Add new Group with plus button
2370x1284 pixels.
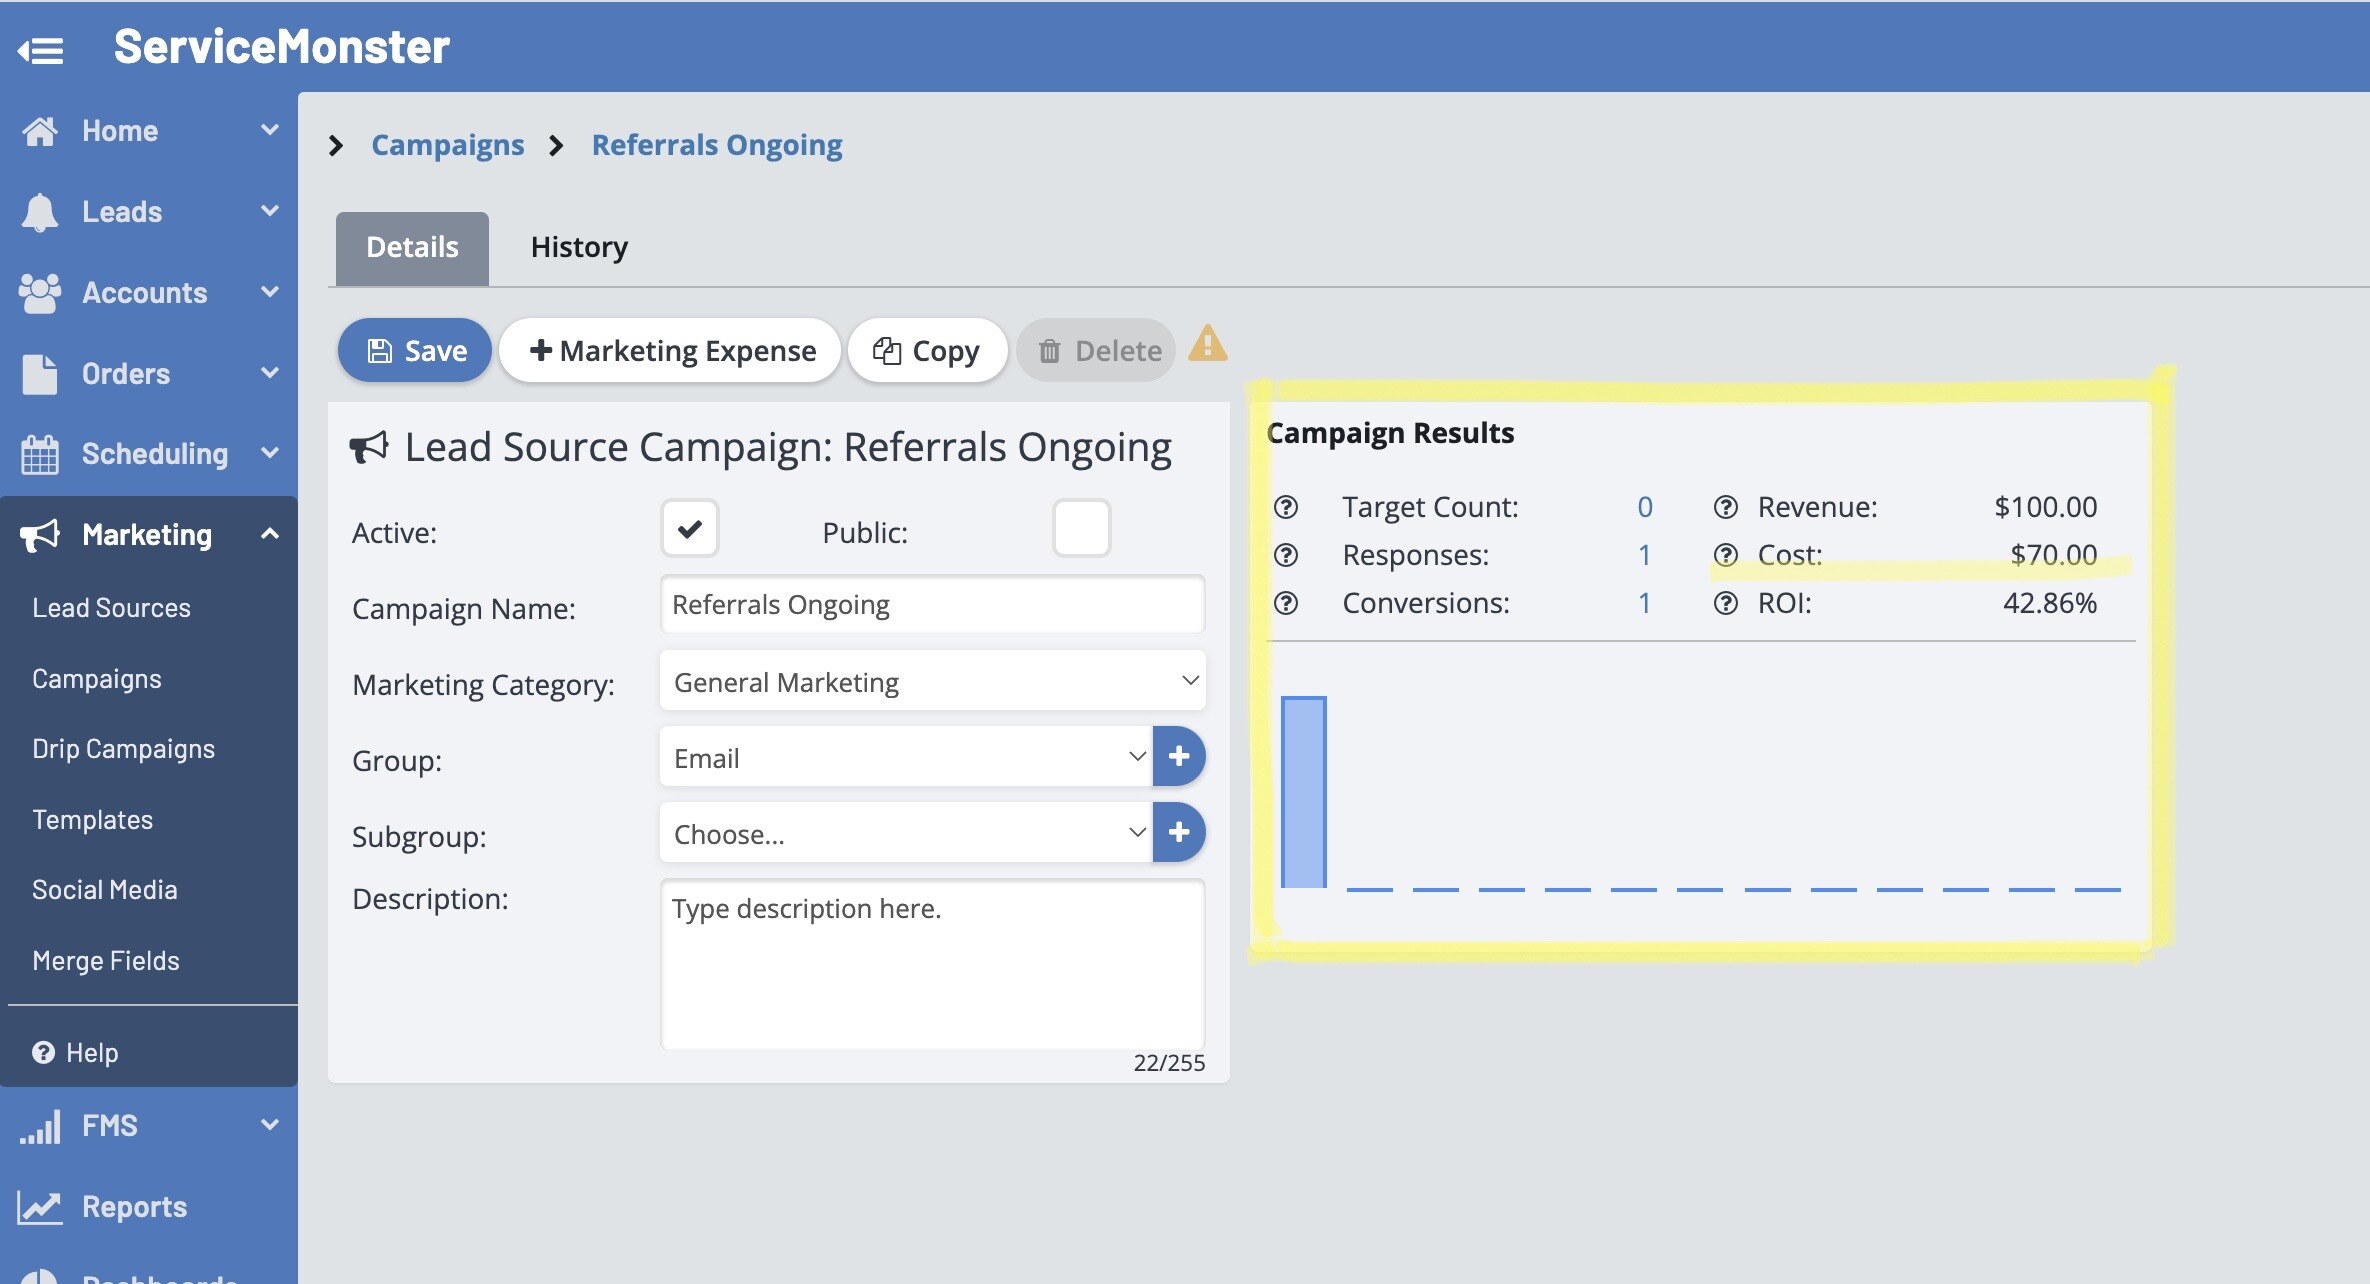[x=1179, y=757]
